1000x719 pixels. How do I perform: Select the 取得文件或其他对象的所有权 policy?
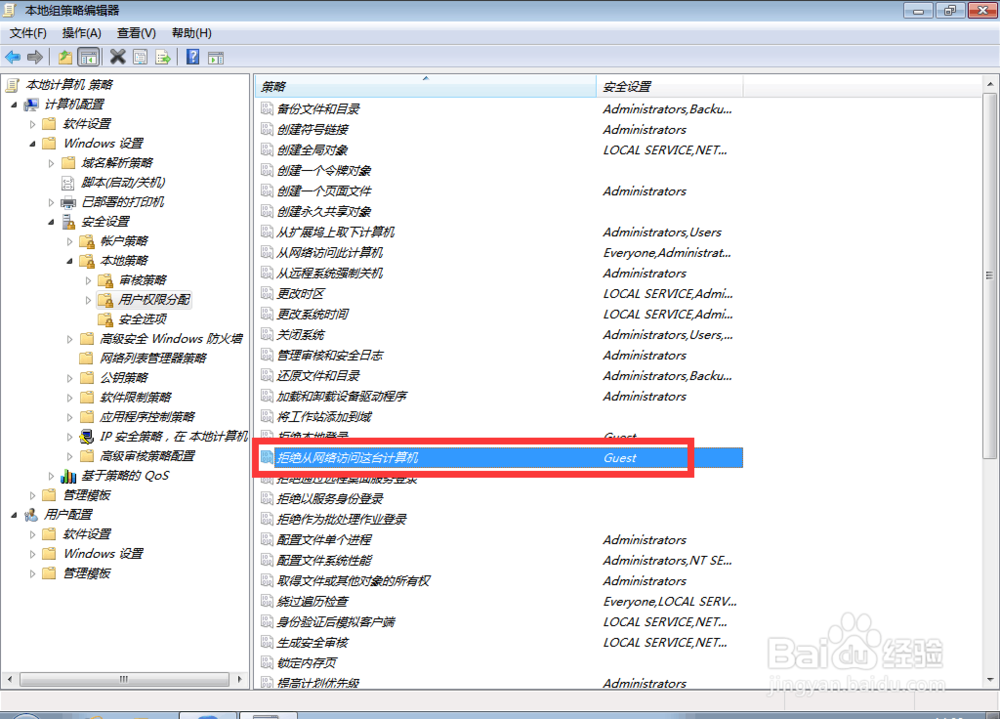click(x=353, y=581)
